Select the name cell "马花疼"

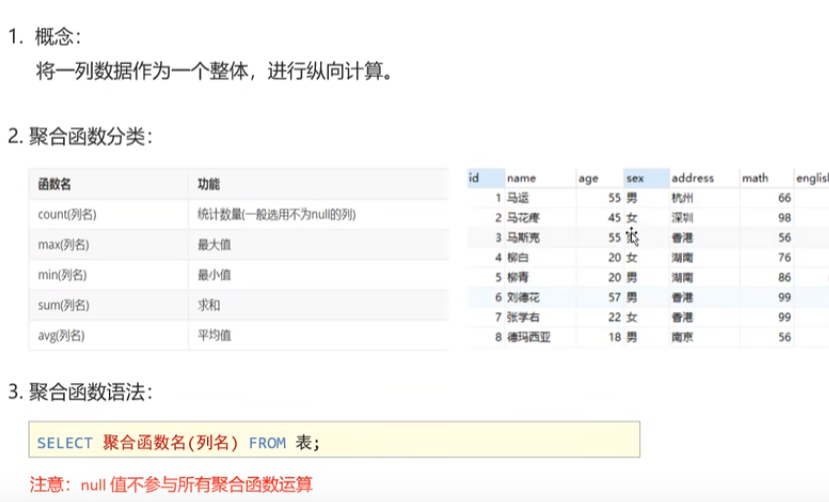tap(523, 218)
